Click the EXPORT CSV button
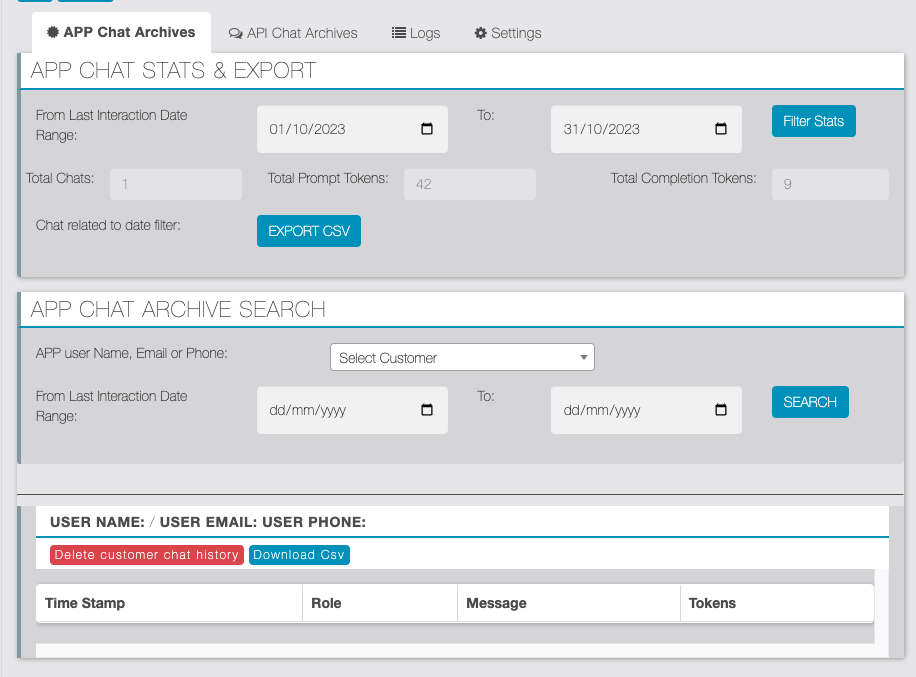 [x=309, y=231]
